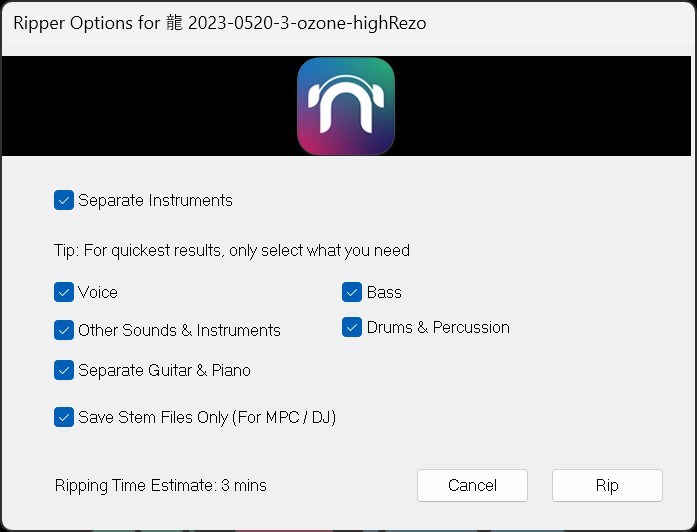This screenshot has width=697, height=532.
Task: Disable the Bass checkbox
Action: tap(352, 292)
